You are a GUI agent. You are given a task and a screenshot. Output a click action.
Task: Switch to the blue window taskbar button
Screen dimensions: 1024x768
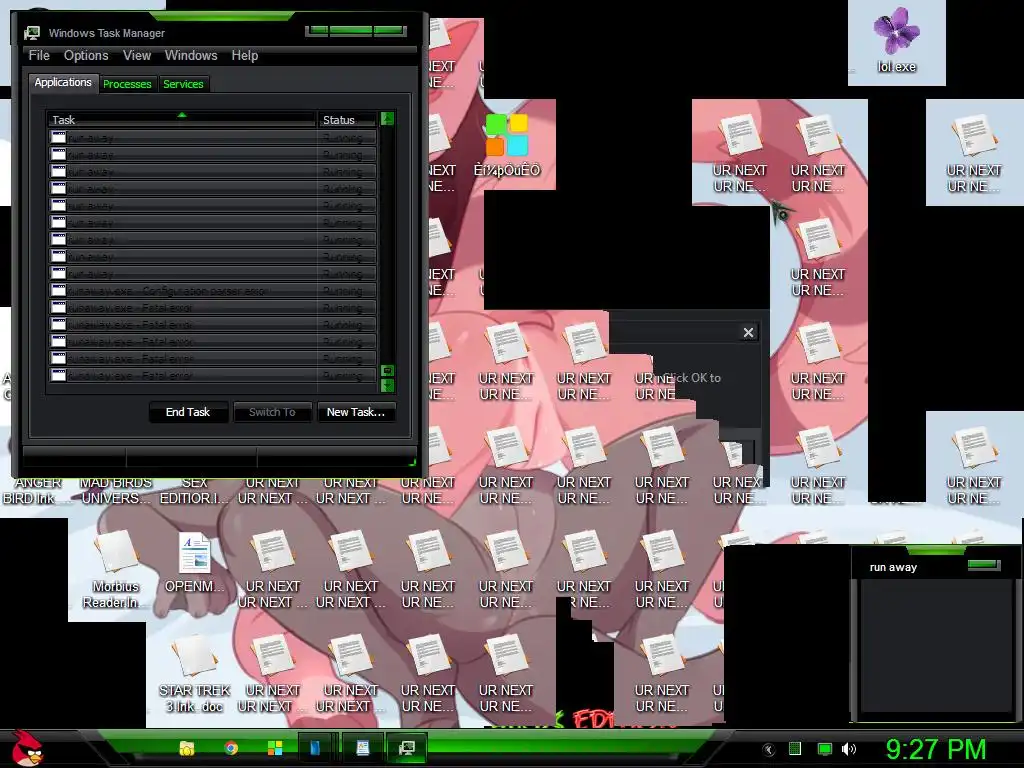point(318,748)
